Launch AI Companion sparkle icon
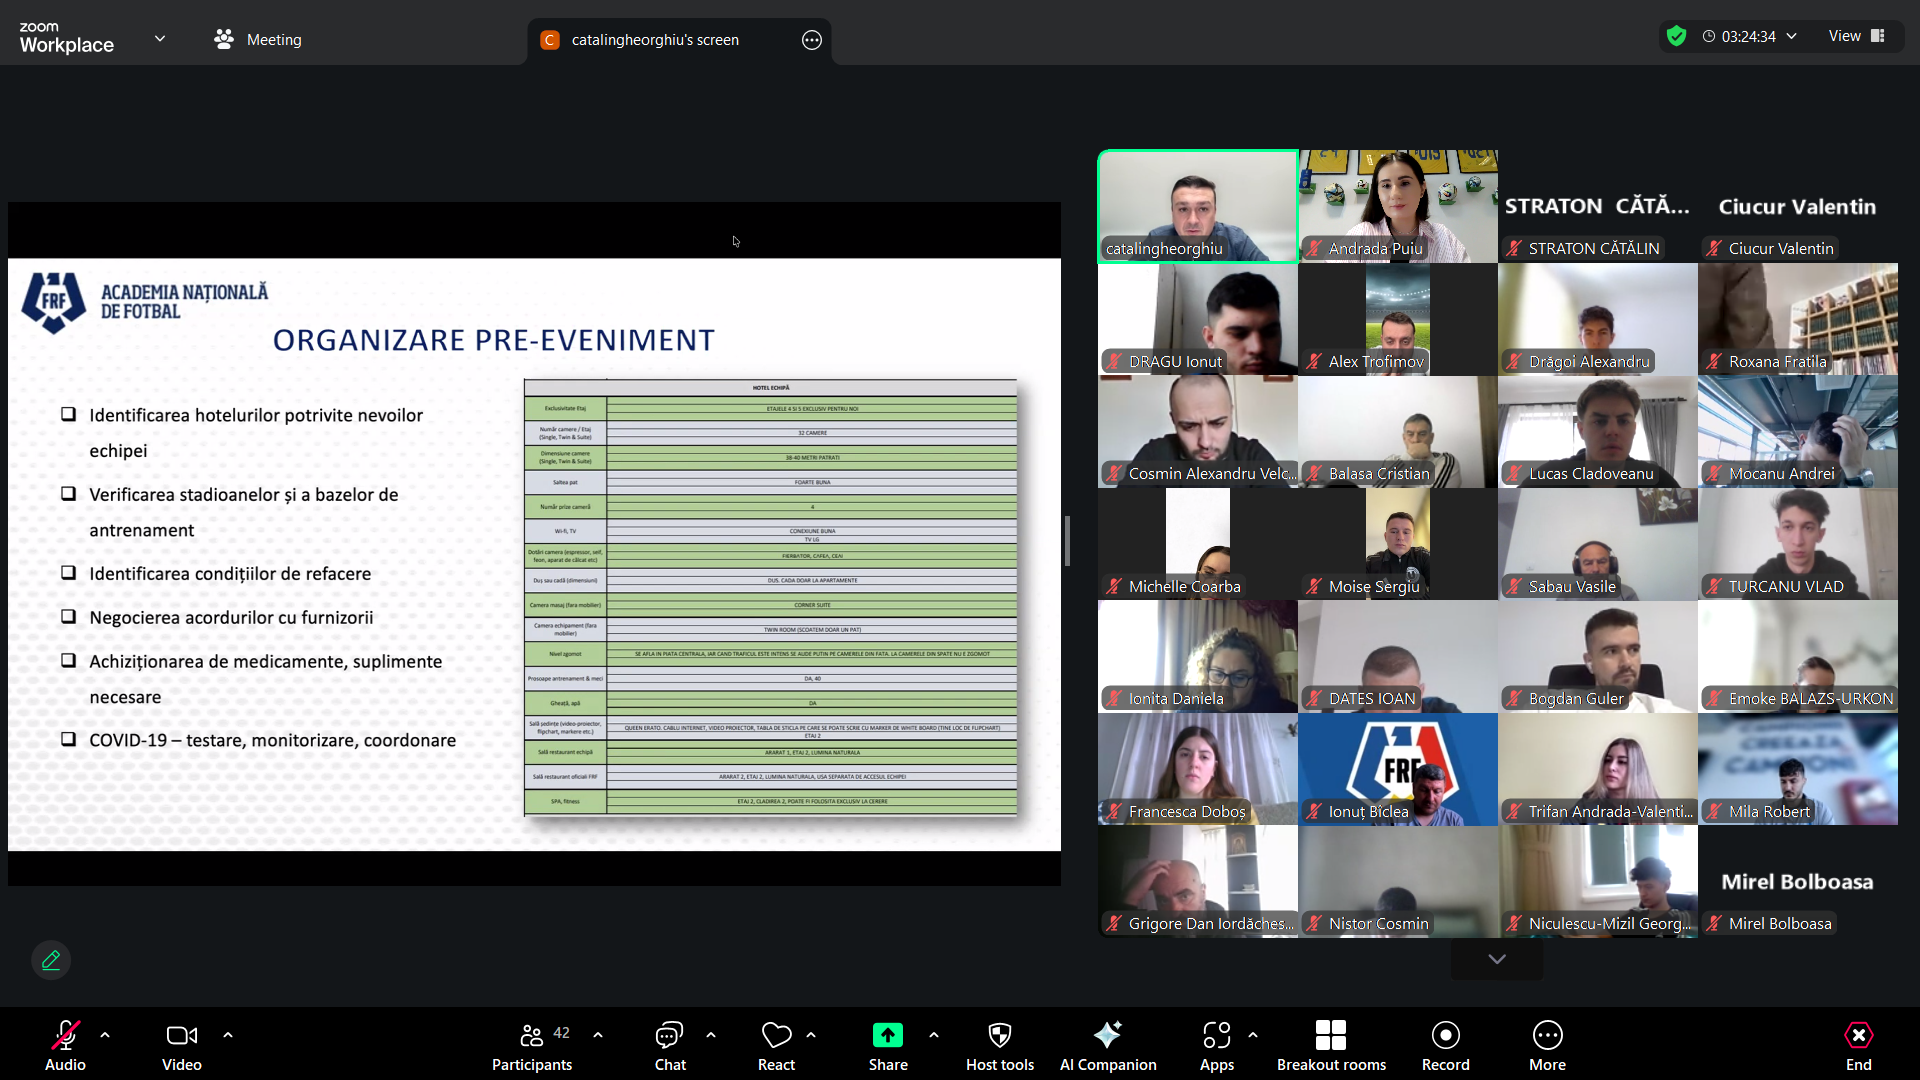The height and width of the screenshot is (1080, 1920). (x=1107, y=1036)
